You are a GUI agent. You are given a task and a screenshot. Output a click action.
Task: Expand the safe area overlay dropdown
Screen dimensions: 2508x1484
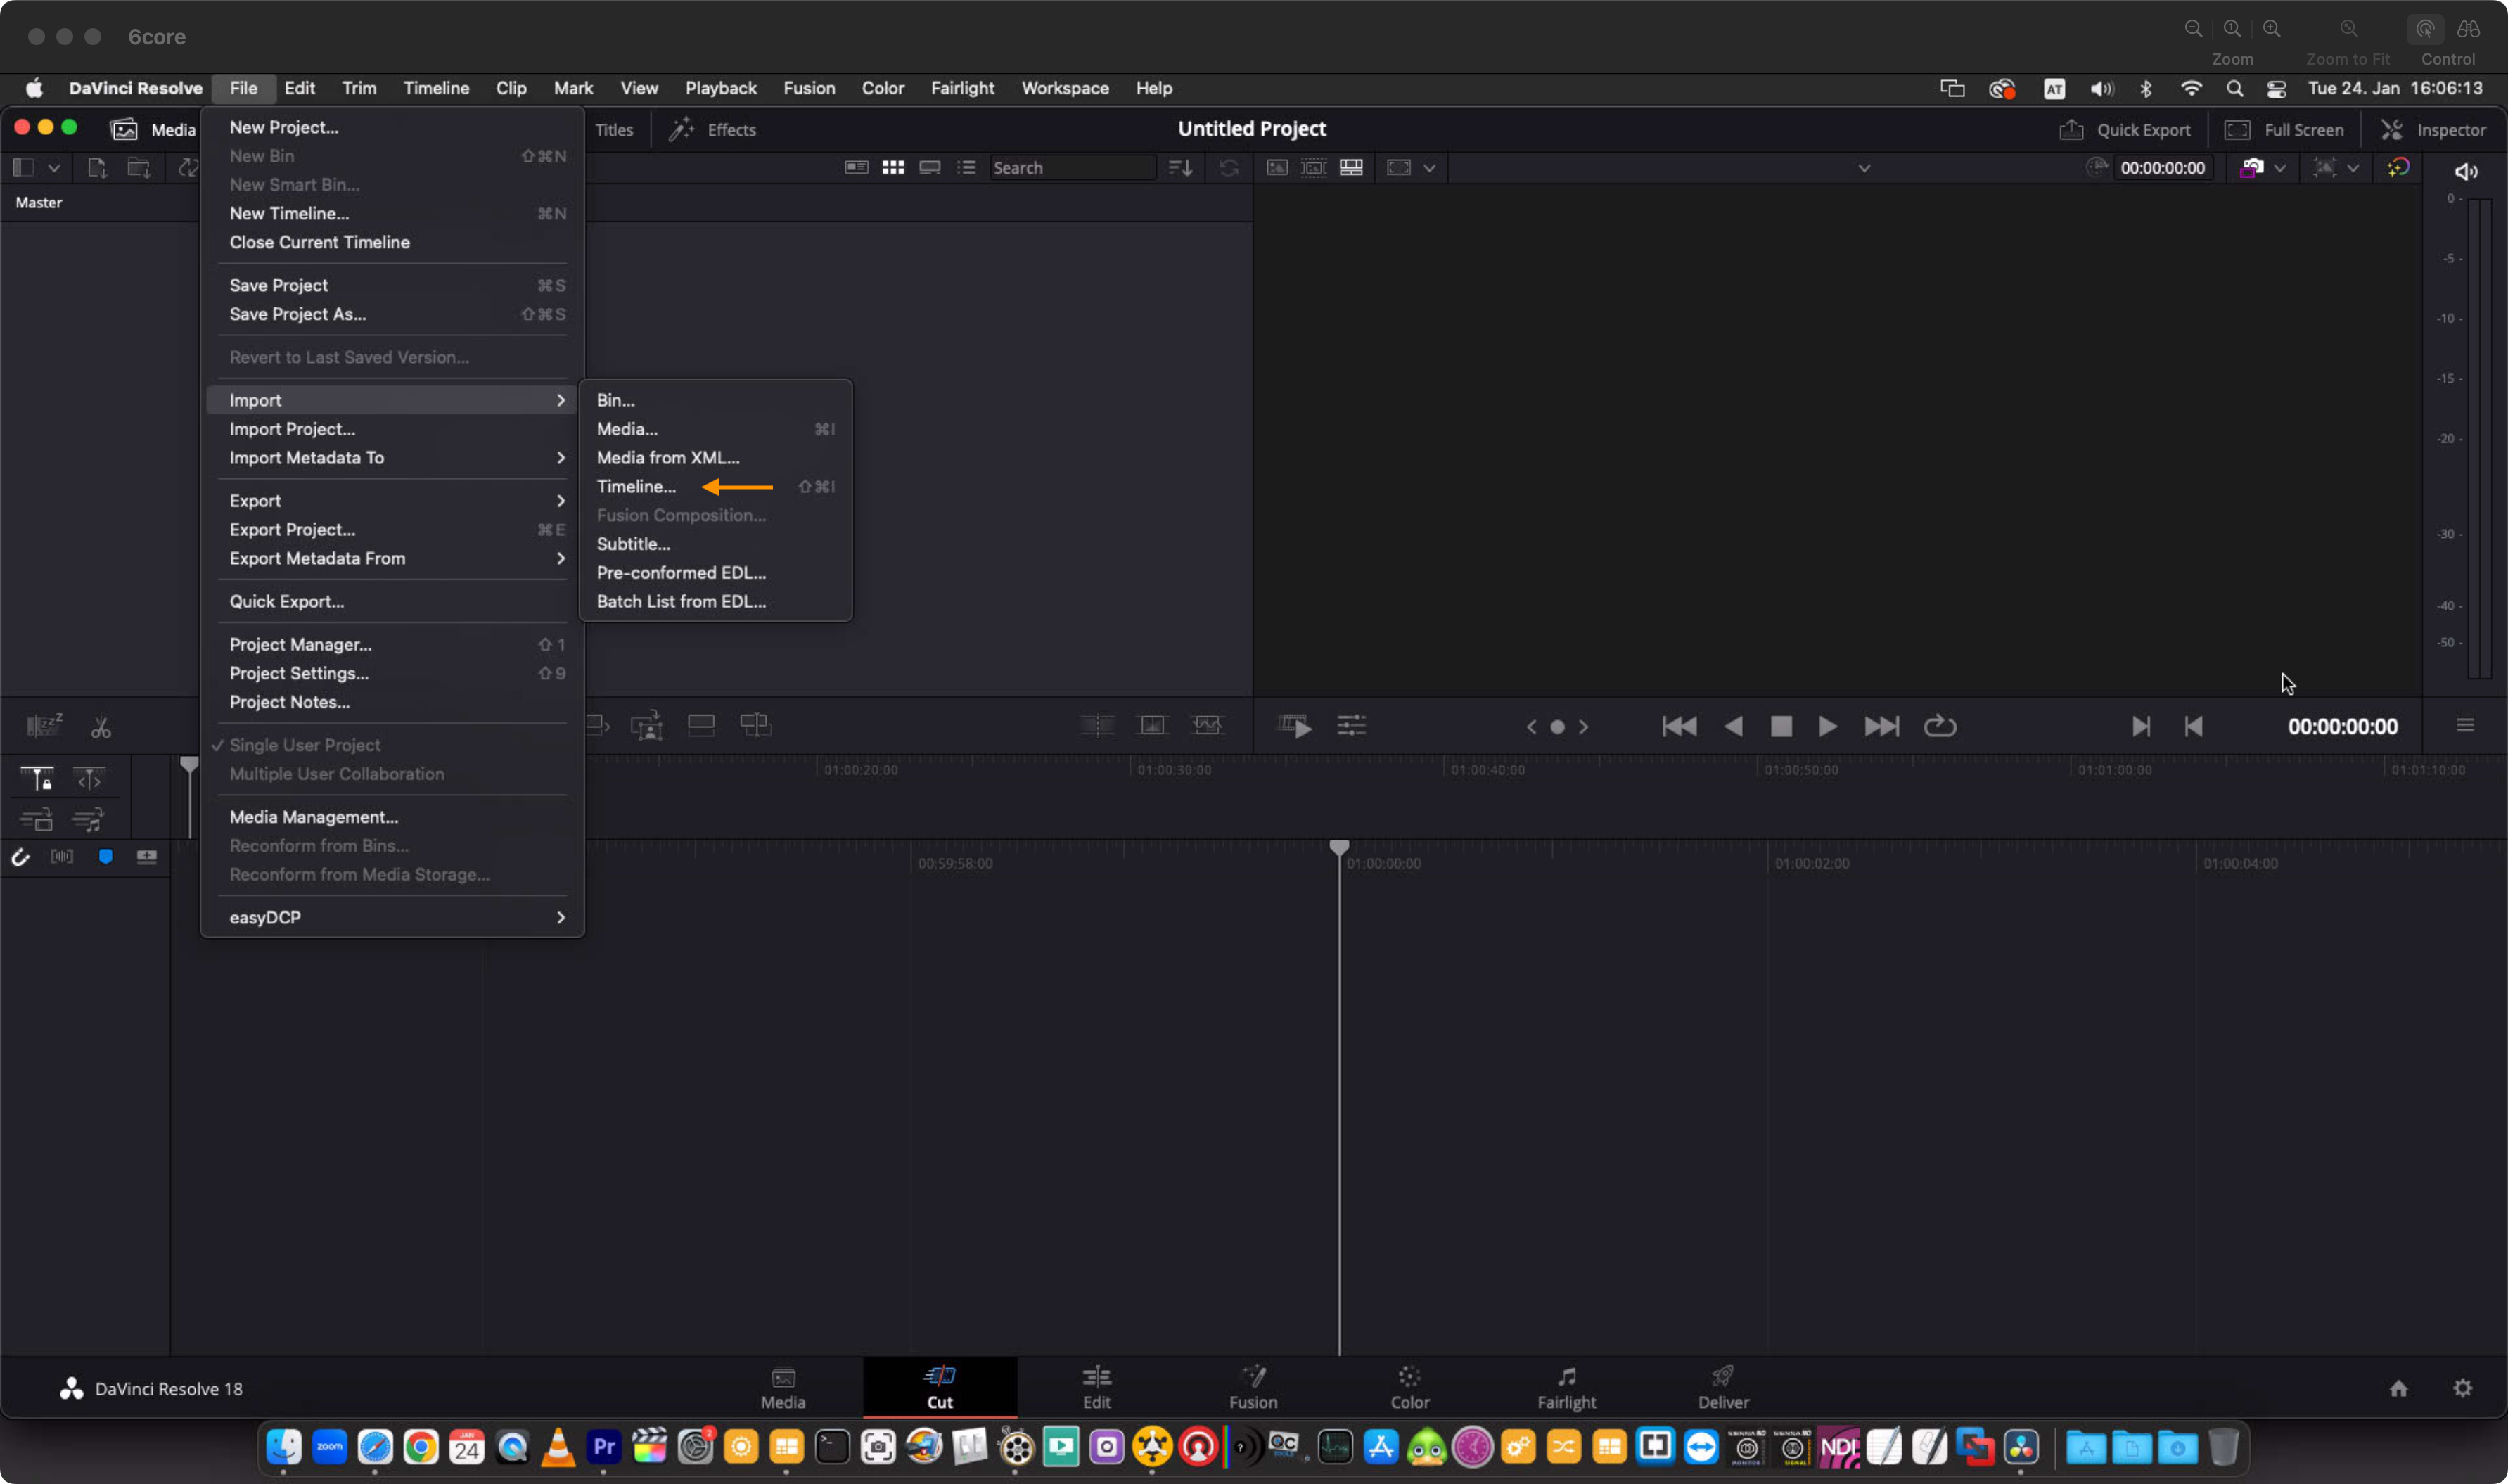(x=2353, y=168)
